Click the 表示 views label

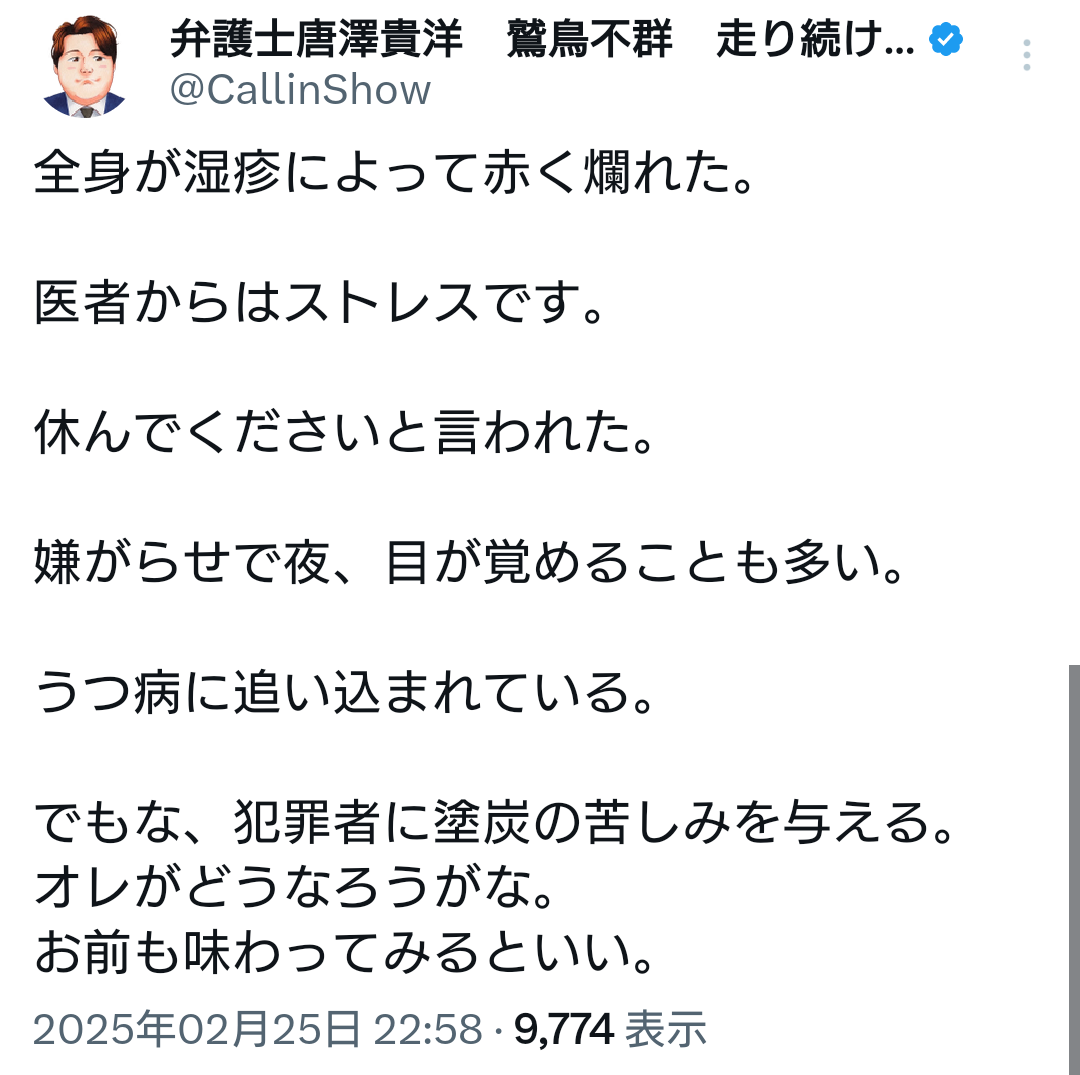click(x=666, y=1029)
